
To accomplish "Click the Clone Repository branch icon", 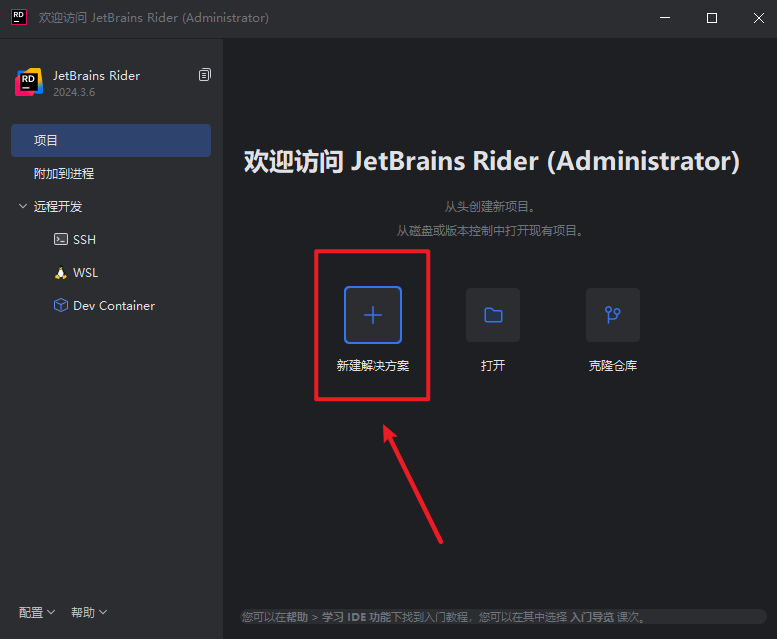I will tap(613, 315).
